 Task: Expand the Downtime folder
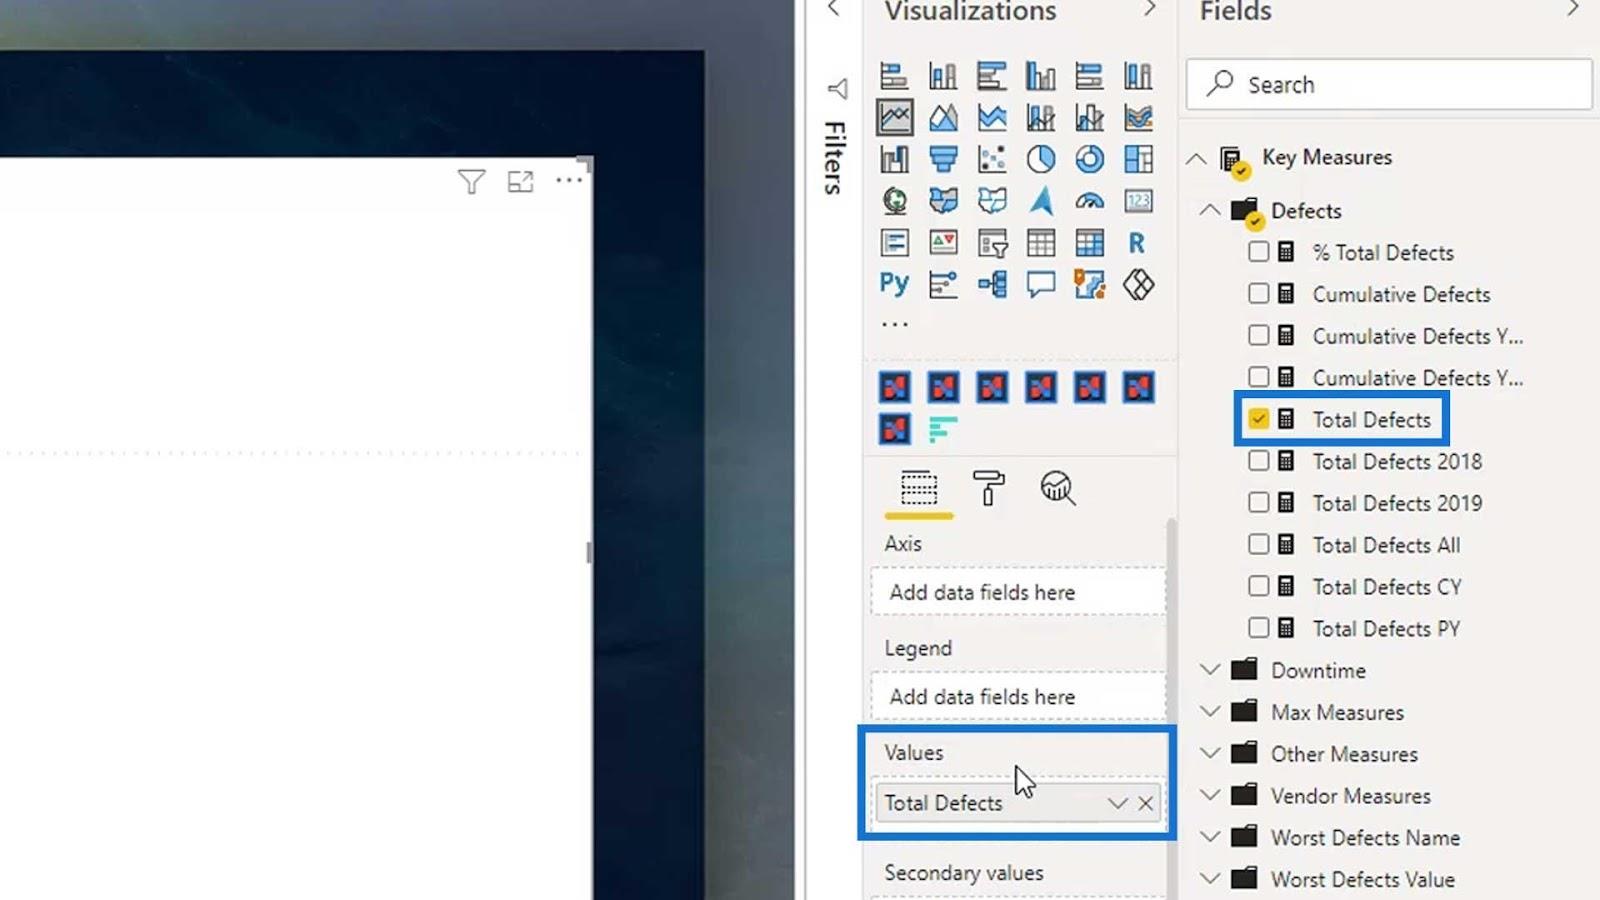coord(1210,669)
